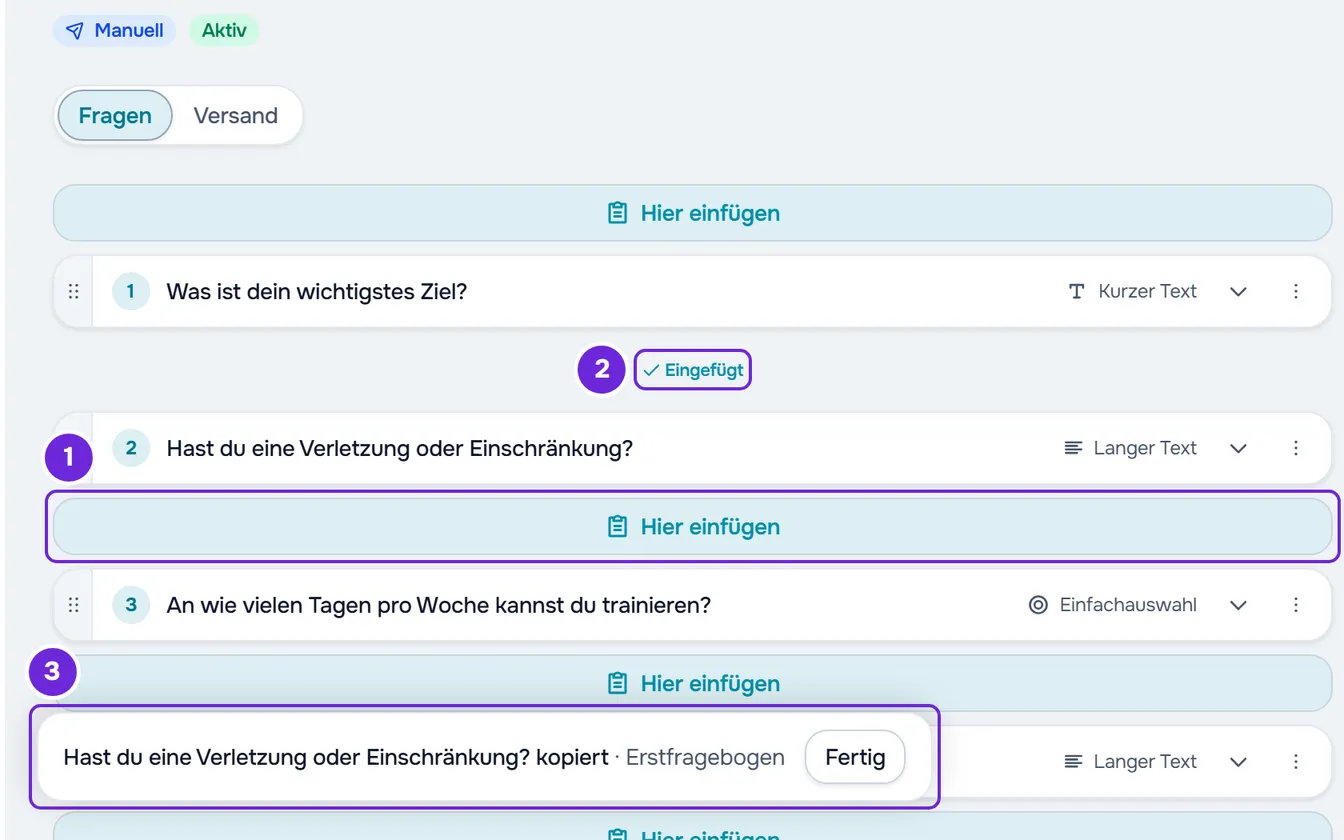Click the Einfachauswahl type icon

pos(1038,605)
